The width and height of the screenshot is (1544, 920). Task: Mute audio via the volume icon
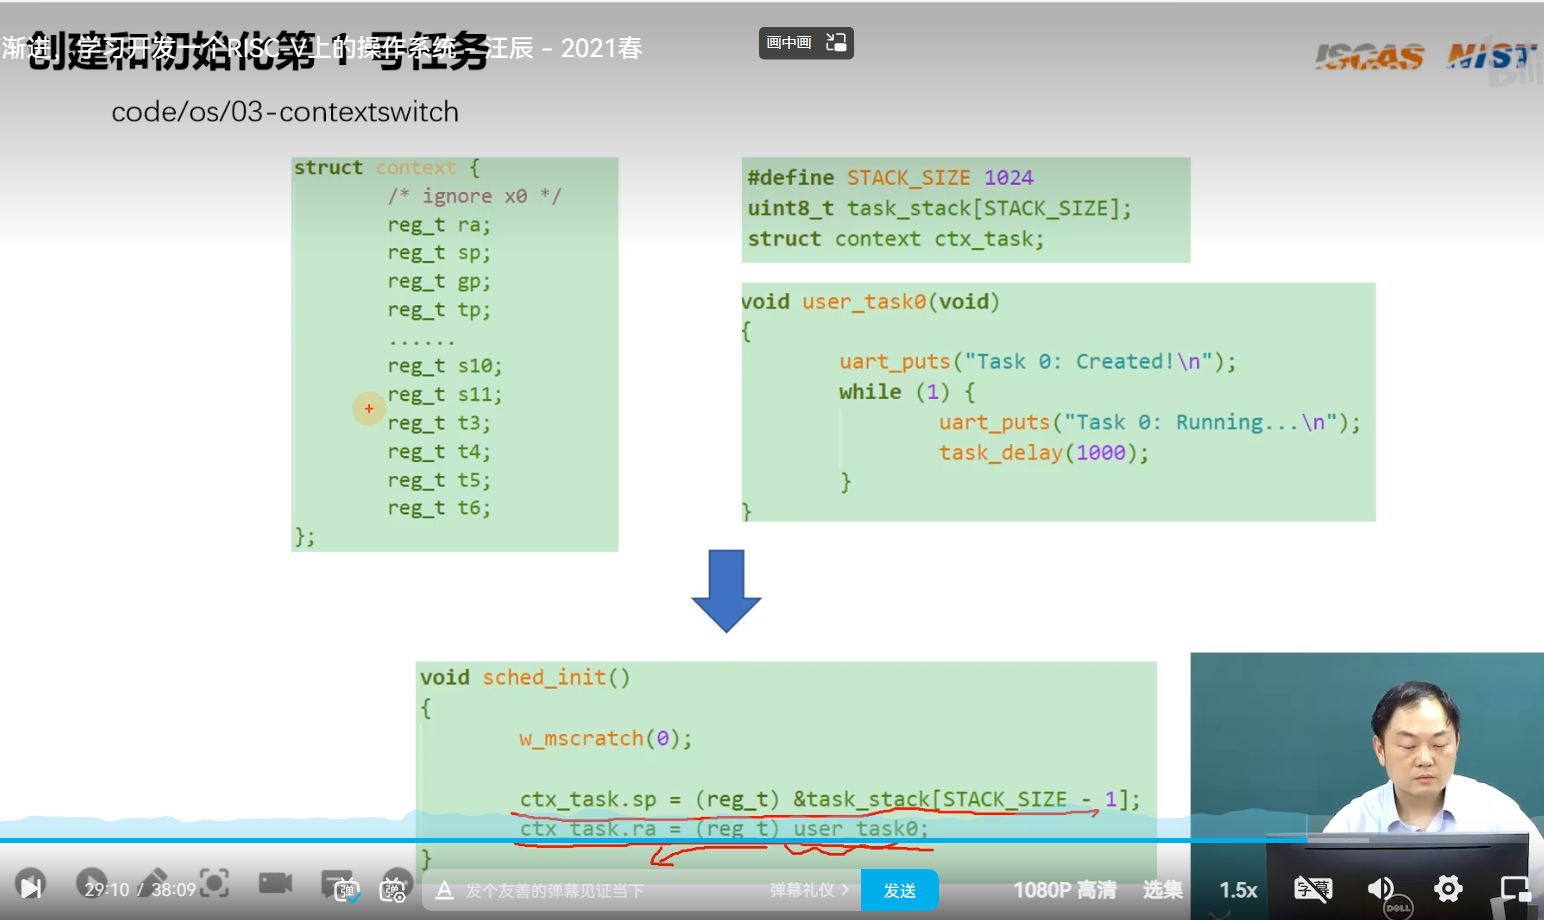click(1380, 888)
